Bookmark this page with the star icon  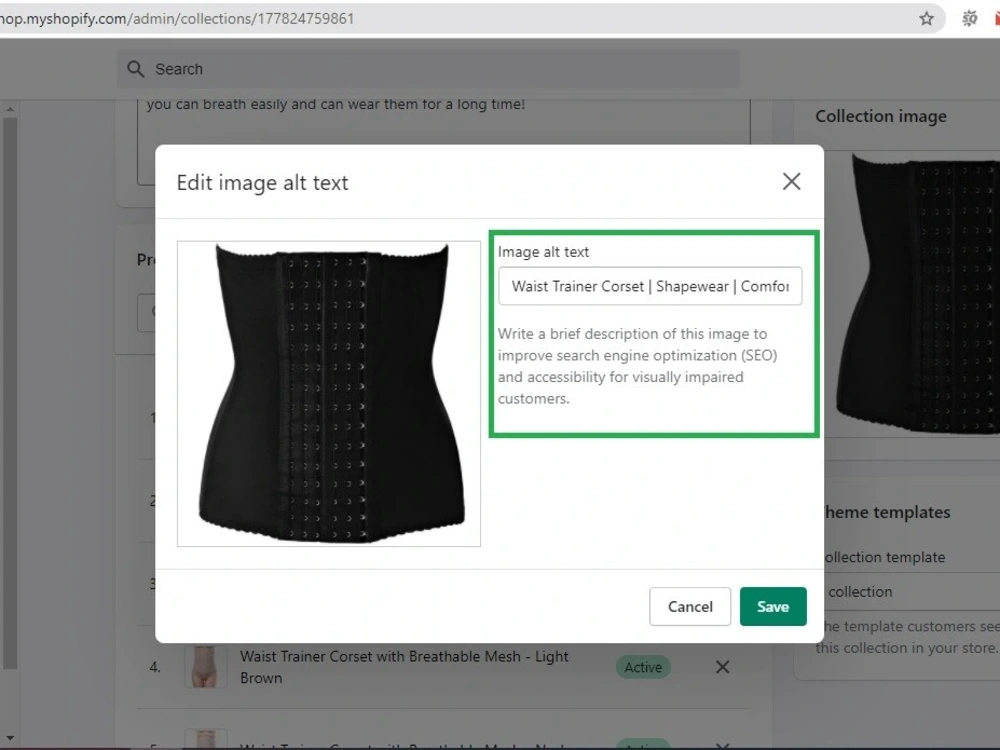tap(927, 18)
